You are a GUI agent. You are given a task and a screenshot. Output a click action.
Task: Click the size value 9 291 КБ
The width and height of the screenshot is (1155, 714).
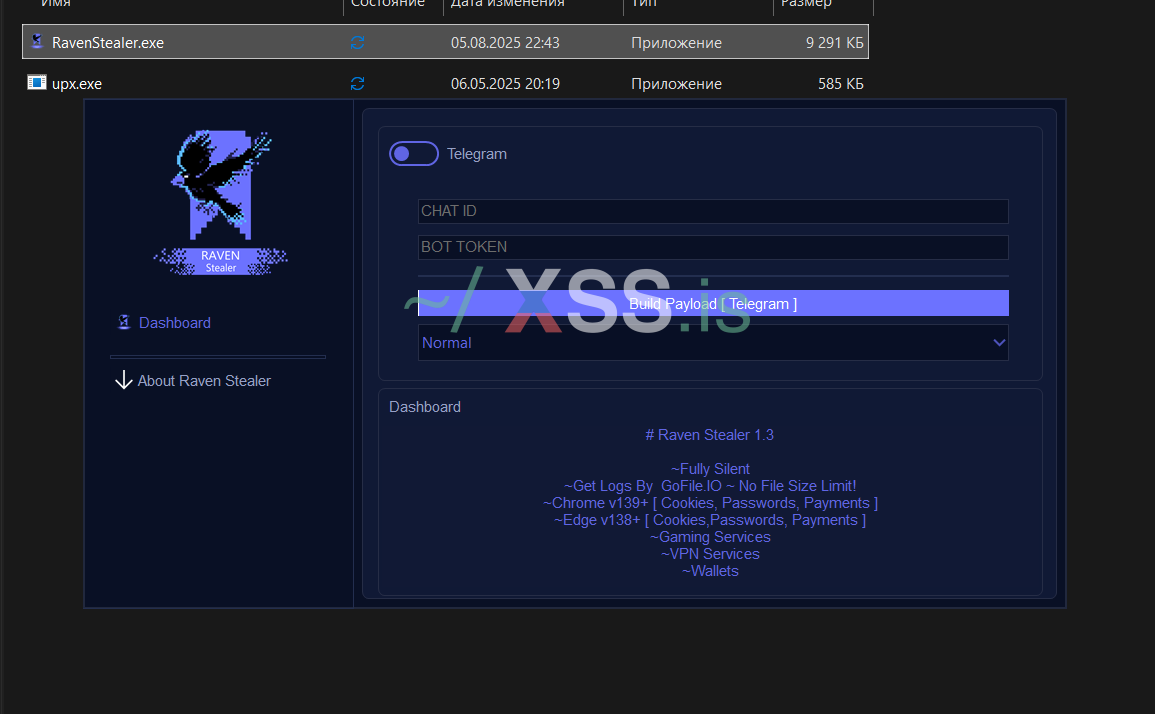tap(835, 43)
